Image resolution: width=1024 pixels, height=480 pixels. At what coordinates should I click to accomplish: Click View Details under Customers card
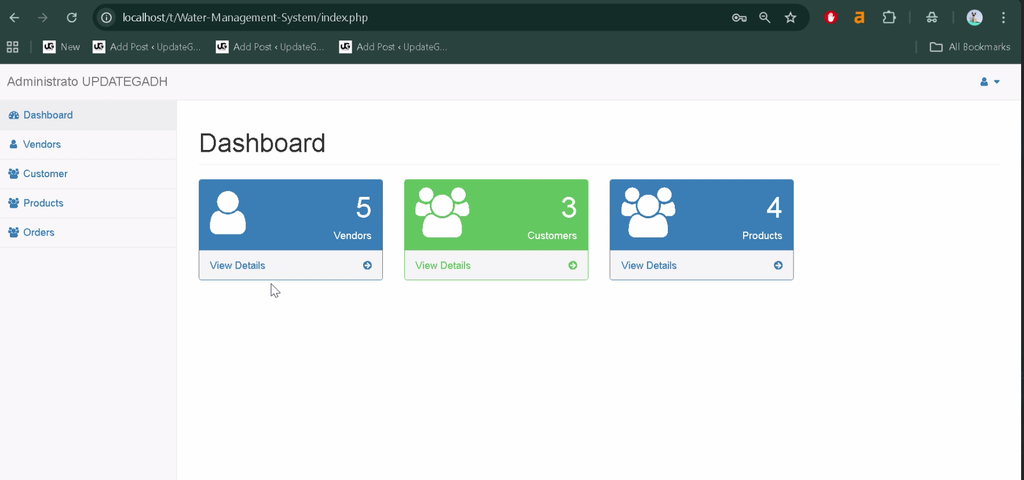pyautogui.click(x=443, y=266)
